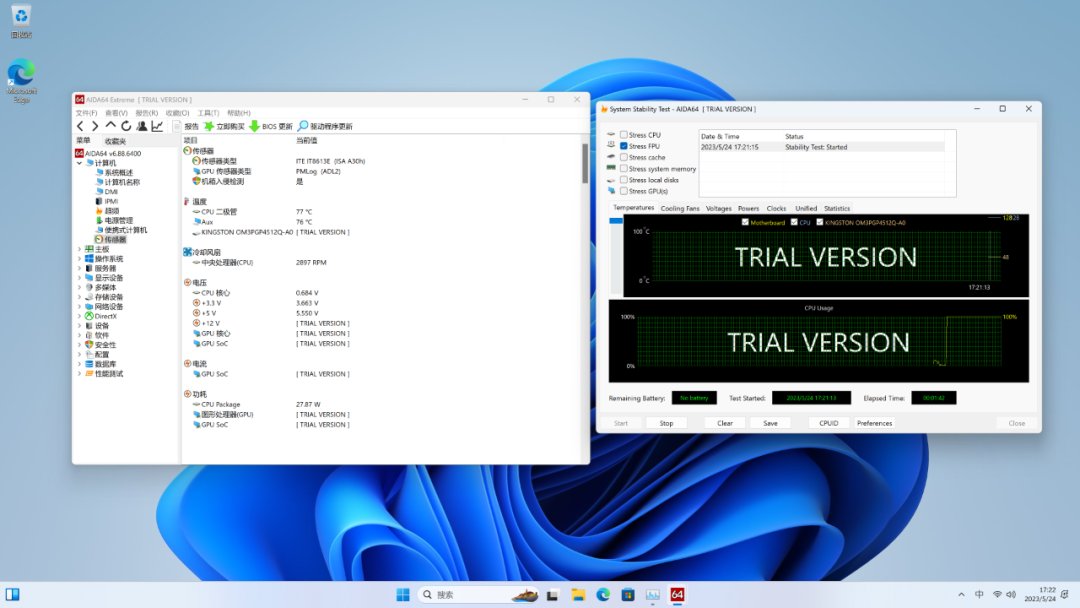Expand the 存储设备 tree node
Image resolution: width=1080 pixels, height=608 pixels.
pyautogui.click(x=79, y=297)
